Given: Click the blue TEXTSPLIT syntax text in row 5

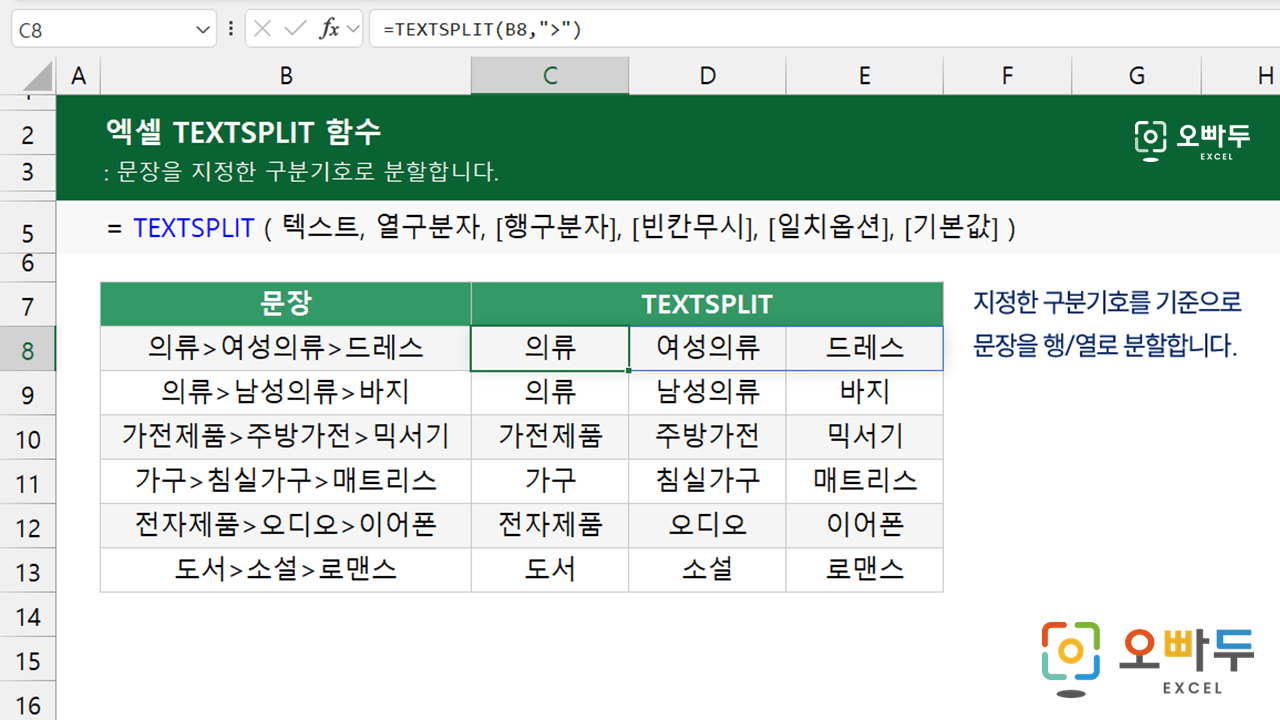Looking at the screenshot, I should click(194, 228).
